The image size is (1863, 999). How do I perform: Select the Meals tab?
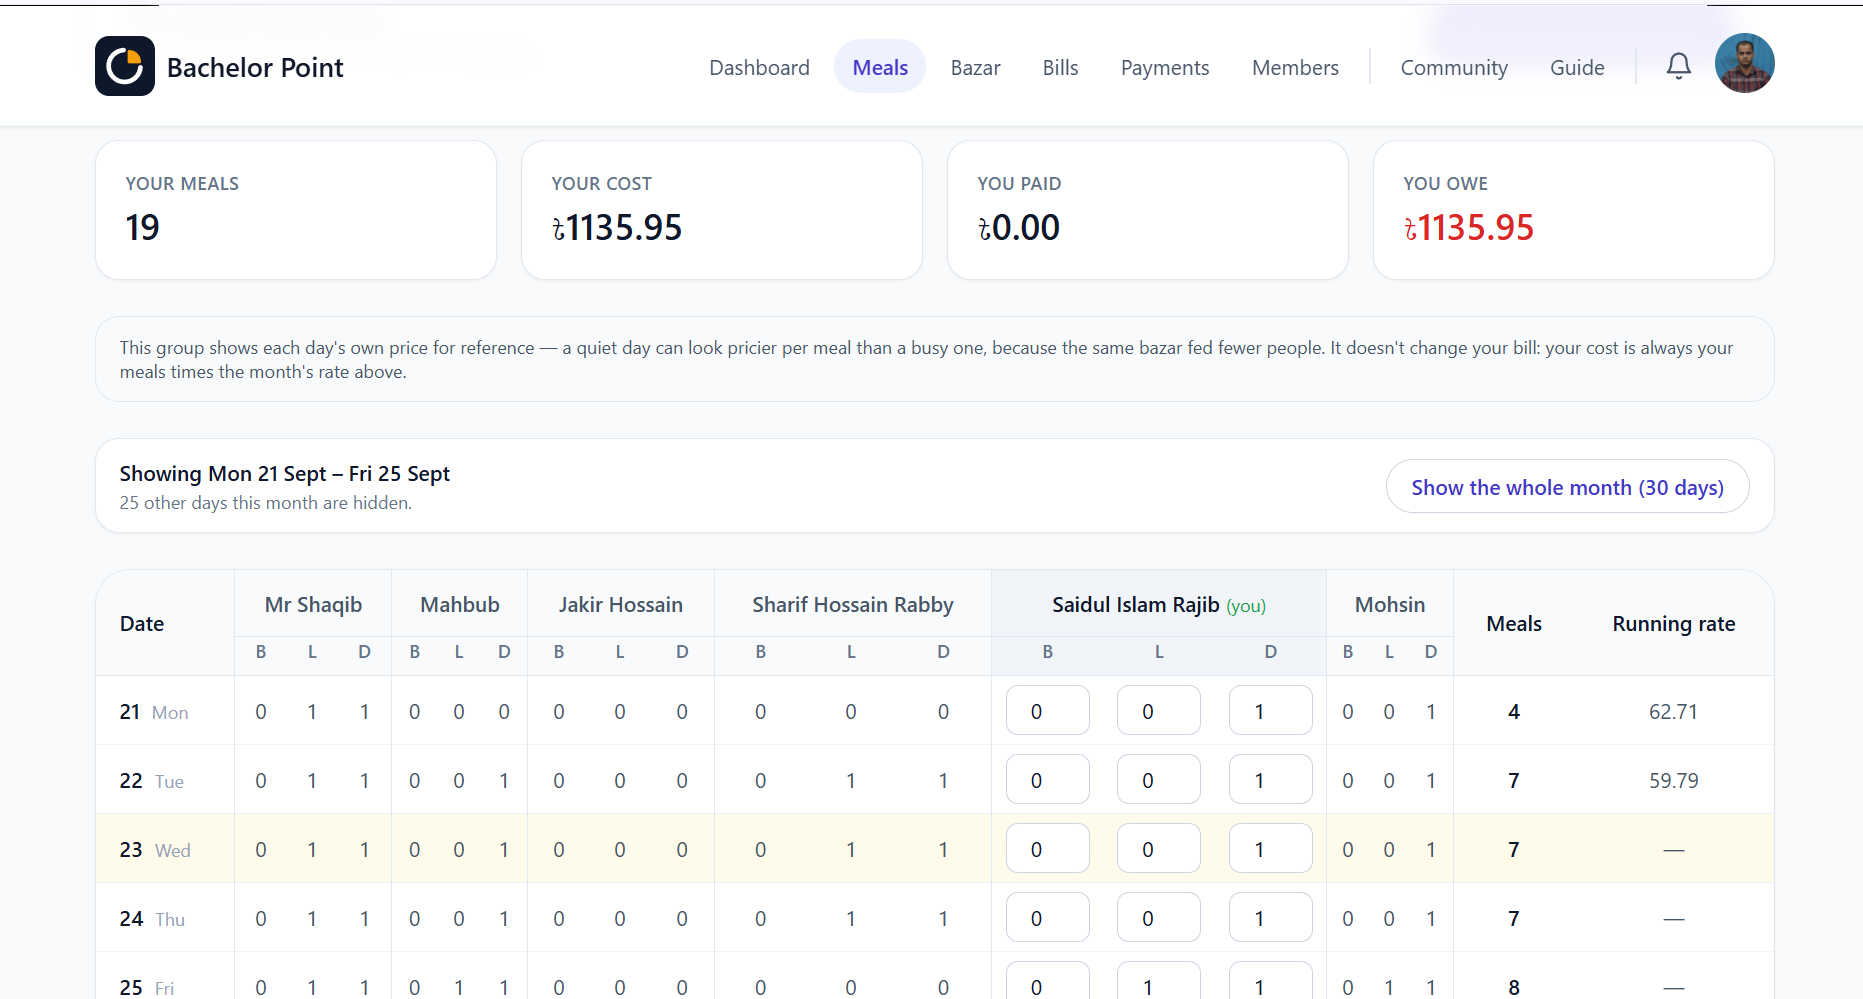[880, 67]
